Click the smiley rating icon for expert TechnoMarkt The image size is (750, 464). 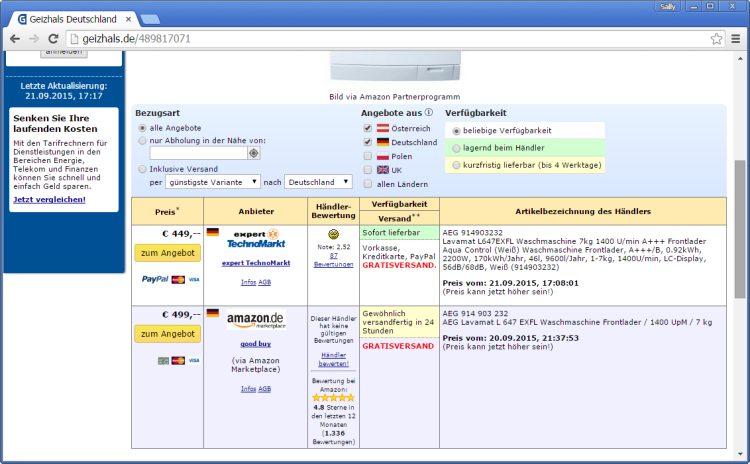click(334, 232)
